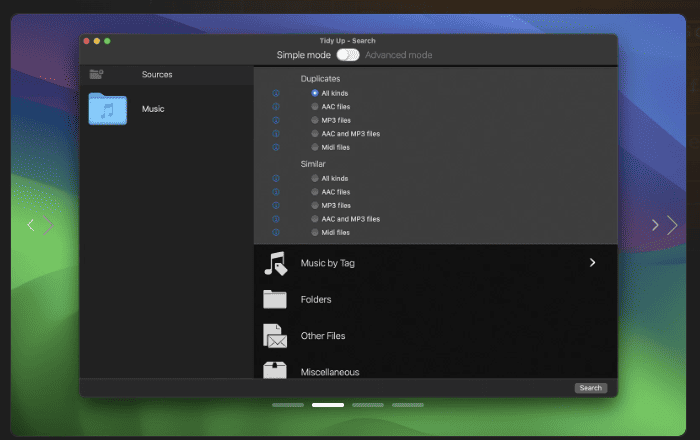700x440 pixels.
Task: Select Similar All kinds radio button
Action: (315, 178)
